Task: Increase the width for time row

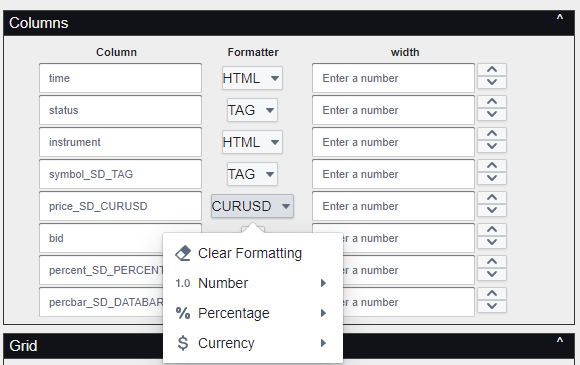Action: pyautogui.click(x=492, y=70)
